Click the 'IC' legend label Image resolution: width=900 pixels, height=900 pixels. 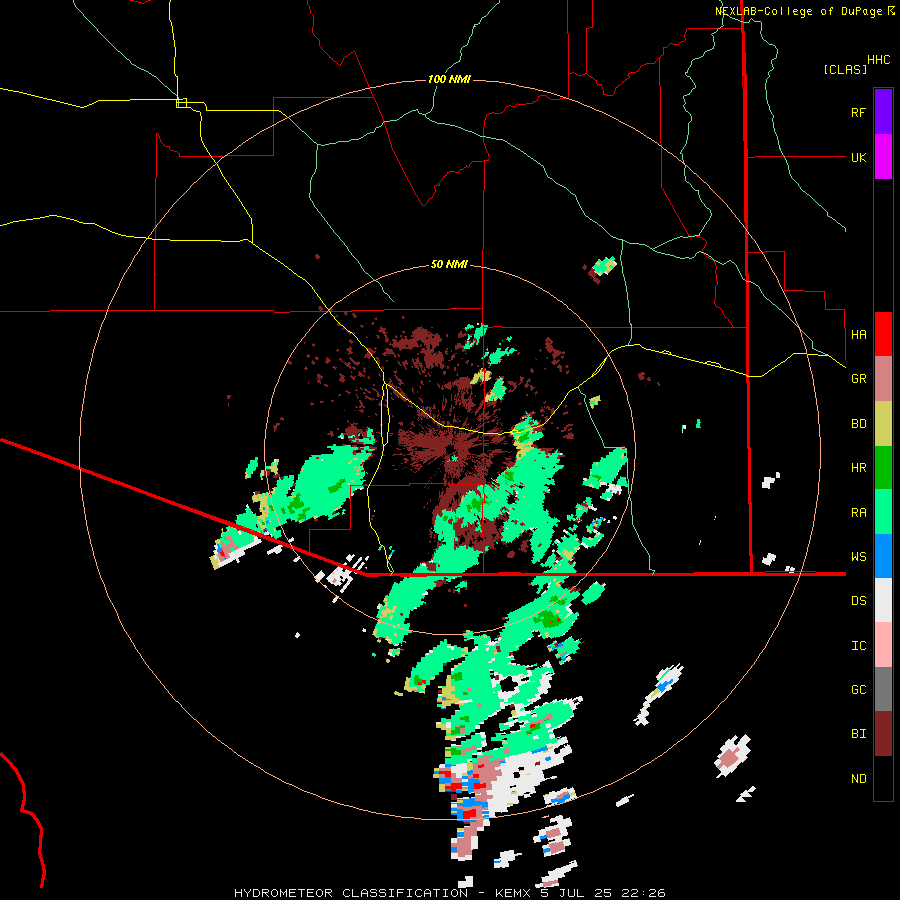[858, 646]
